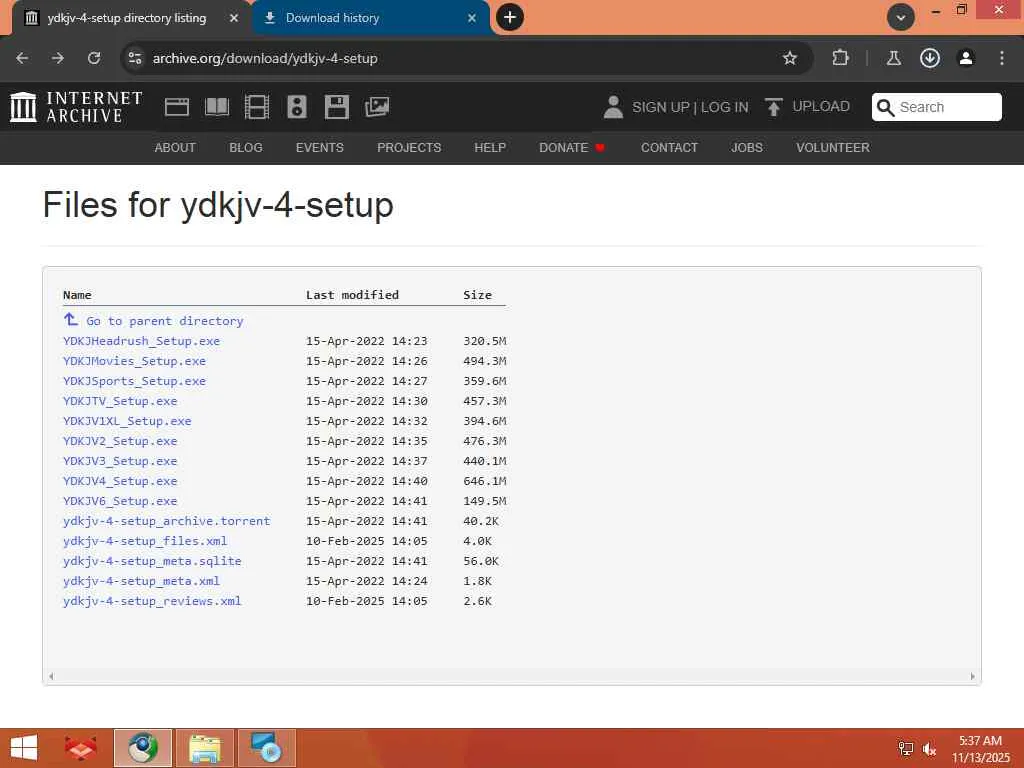Open the VOLUNTEER menu item
This screenshot has width=1024, height=768.
click(x=833, y=148)
